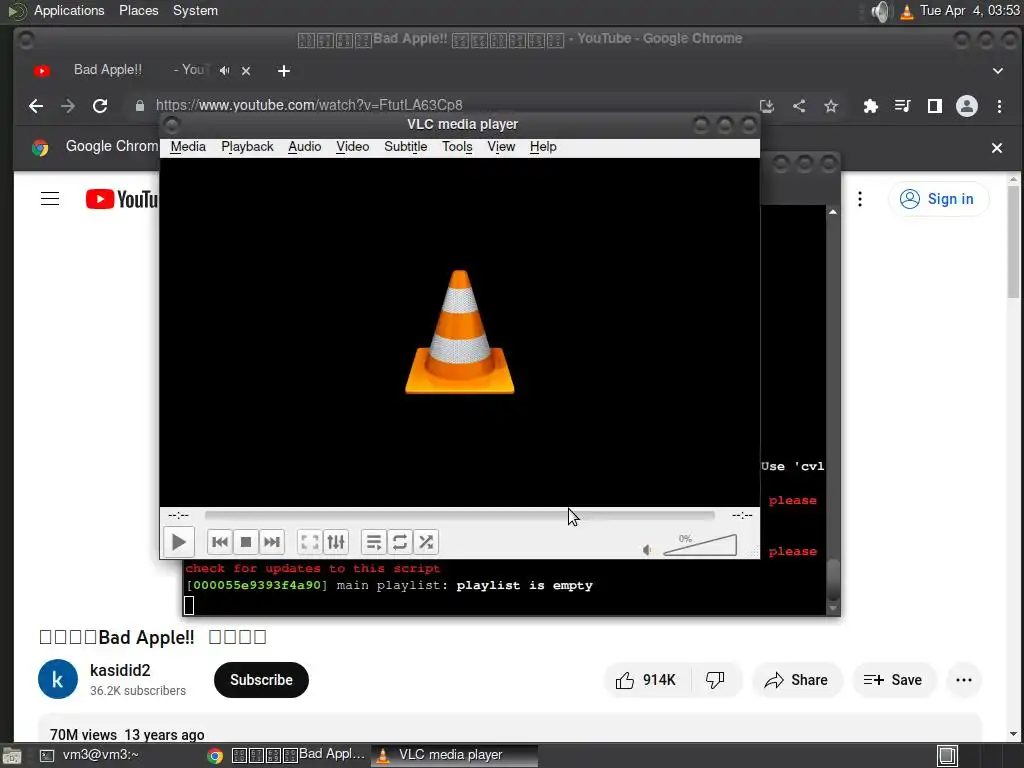Open more actions ellipsis button
1024x768 pixels.
pos(964,680)
